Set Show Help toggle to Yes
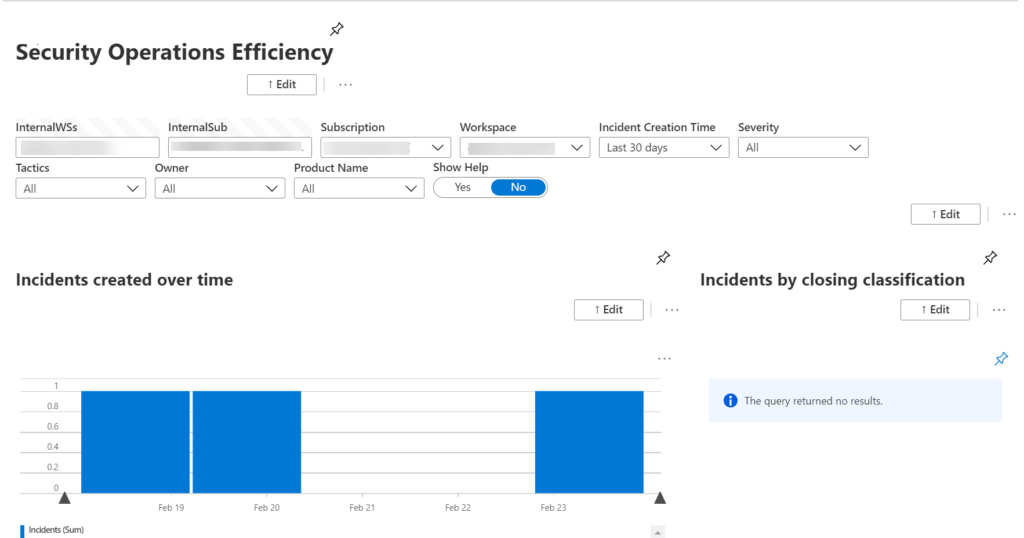The height and width of the screenshot is (538, 1024). pyautogui.click(x=462, y=187)
